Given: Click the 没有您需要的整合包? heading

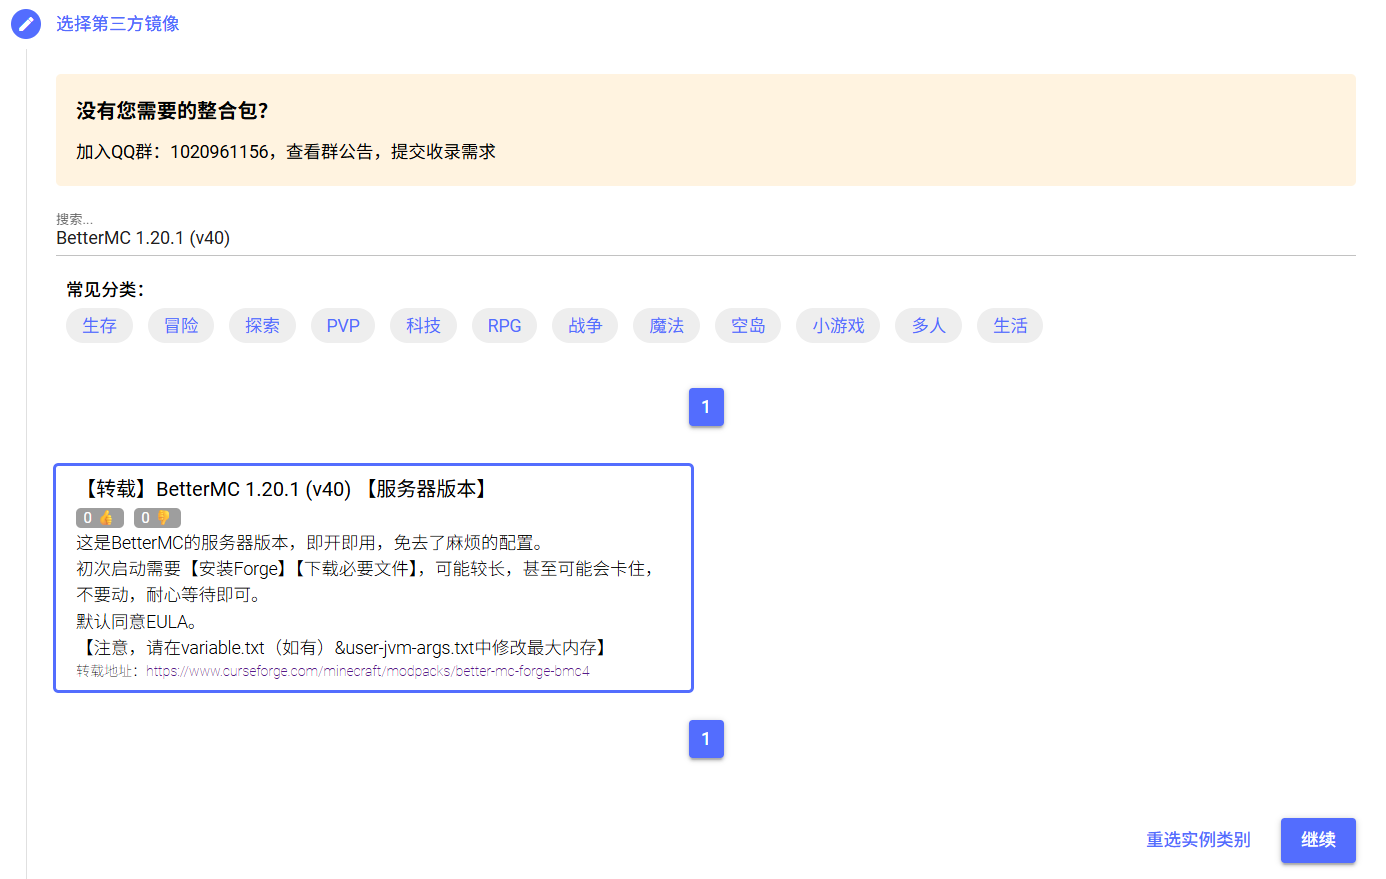Looking at the screenshot, I should 173,111.
